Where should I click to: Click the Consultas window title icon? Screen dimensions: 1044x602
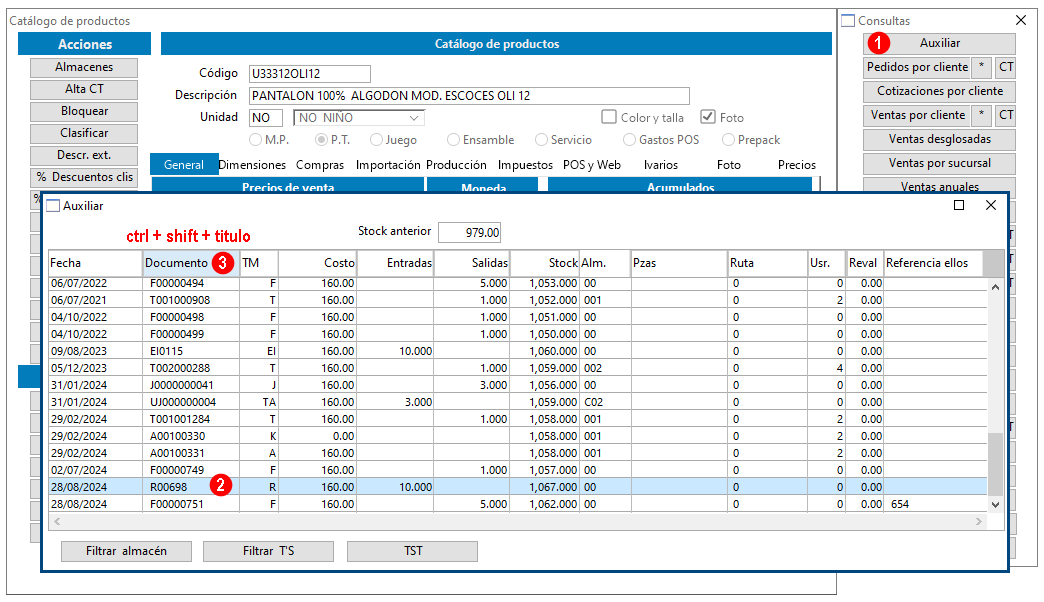(848, 21)
